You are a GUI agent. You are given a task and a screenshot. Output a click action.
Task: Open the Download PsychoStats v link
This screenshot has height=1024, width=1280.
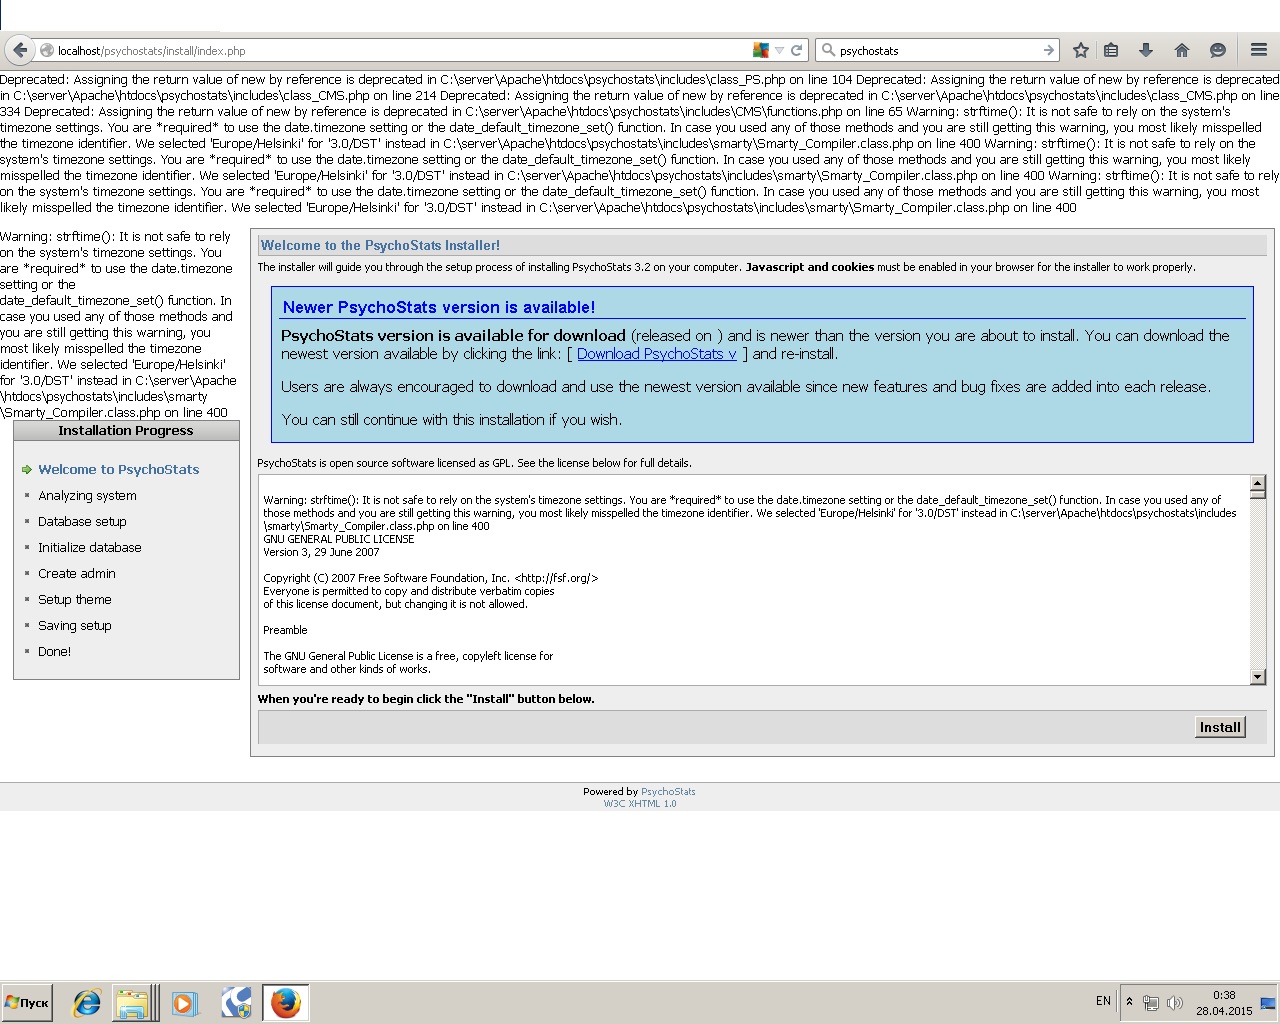(656, 354)
